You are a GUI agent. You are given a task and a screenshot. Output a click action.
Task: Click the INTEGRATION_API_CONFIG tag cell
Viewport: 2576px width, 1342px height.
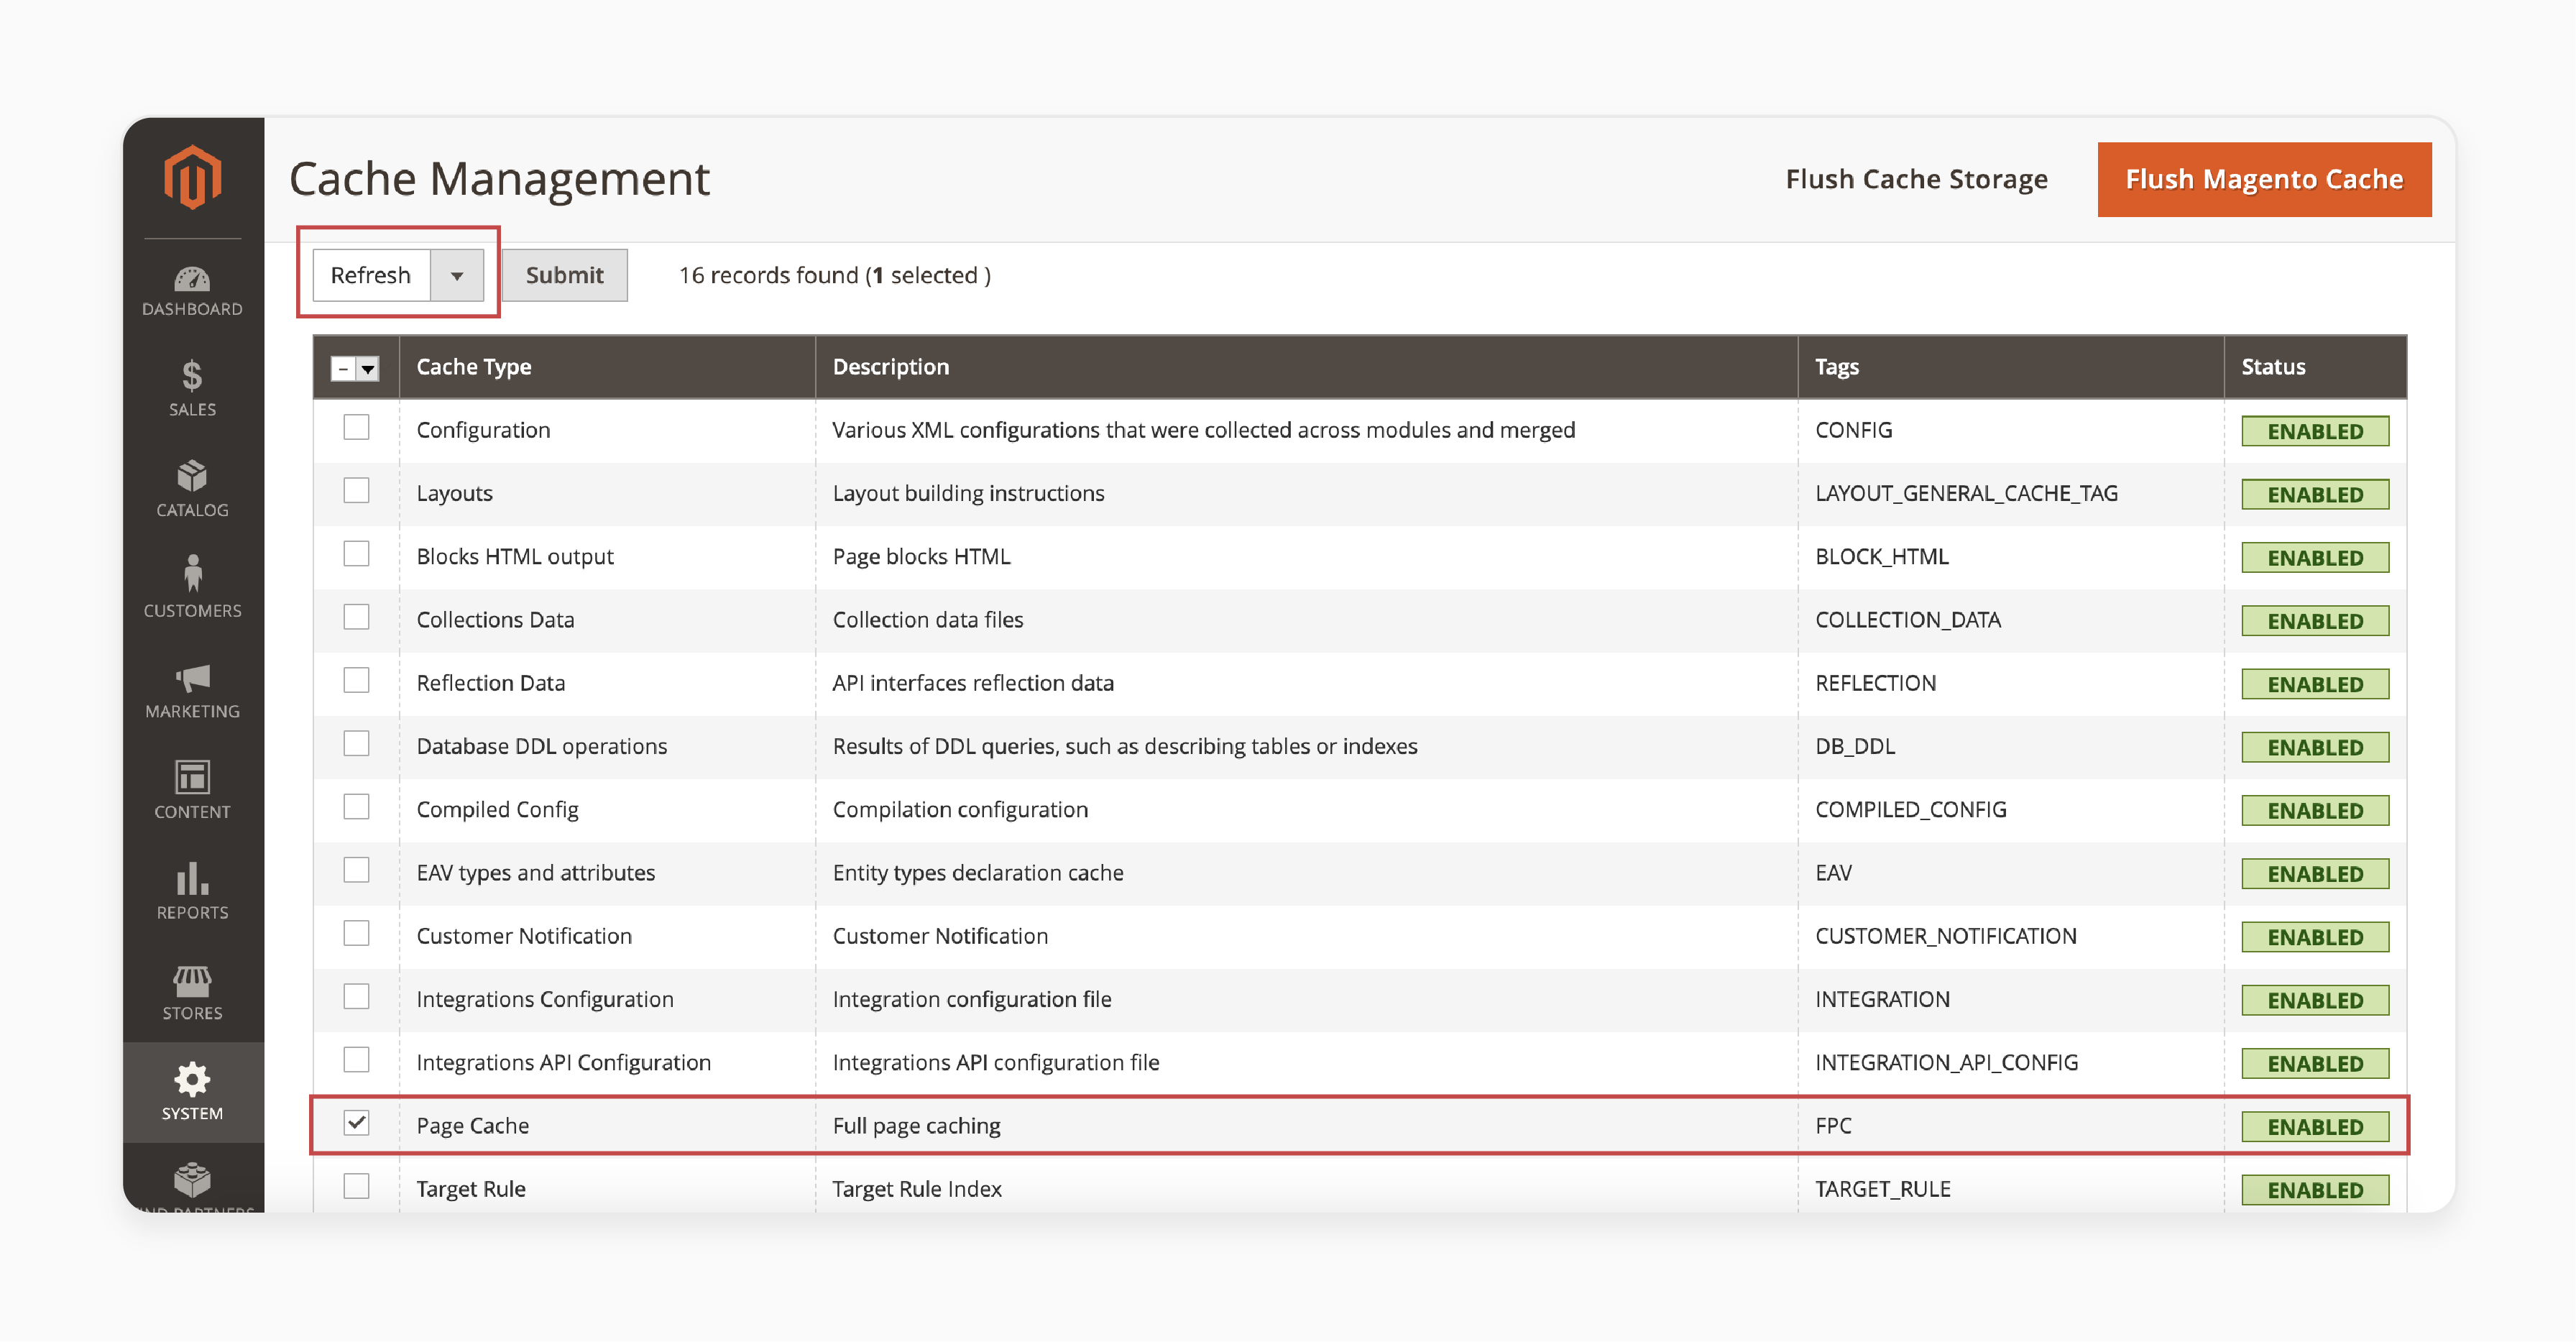tap(1946, 1062)
